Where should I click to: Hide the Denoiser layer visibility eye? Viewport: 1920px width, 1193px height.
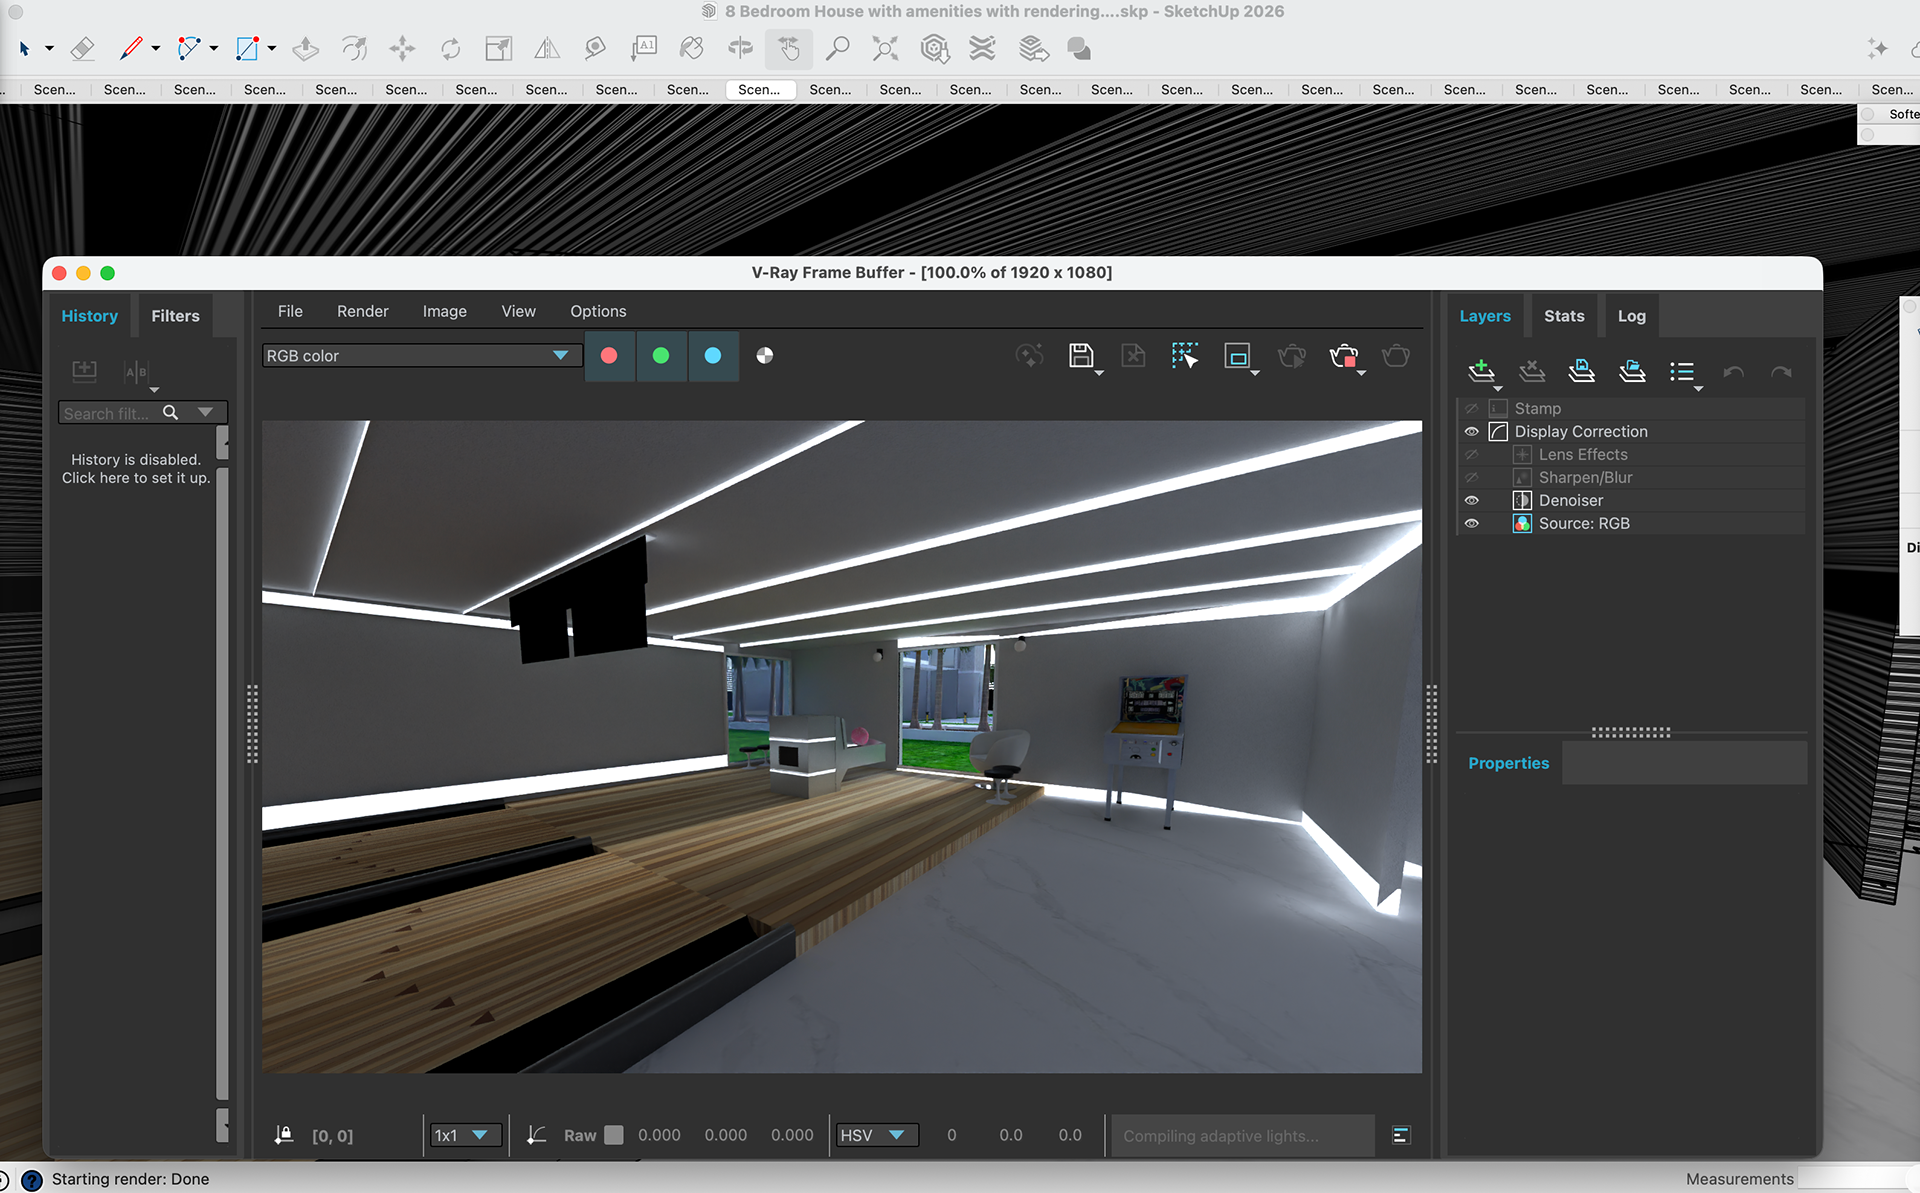coord(1472,501)
